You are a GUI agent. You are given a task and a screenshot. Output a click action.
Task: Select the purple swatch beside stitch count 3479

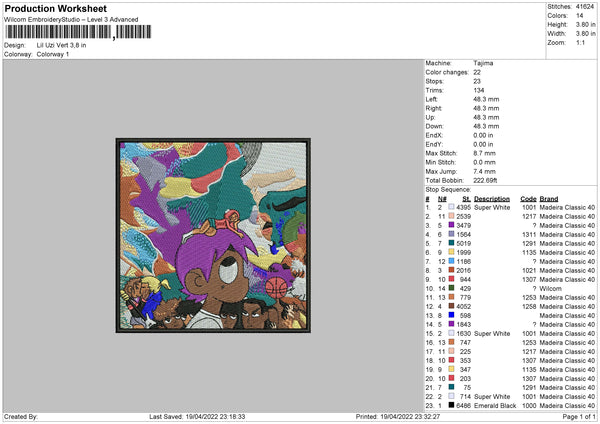pos(452,225)
